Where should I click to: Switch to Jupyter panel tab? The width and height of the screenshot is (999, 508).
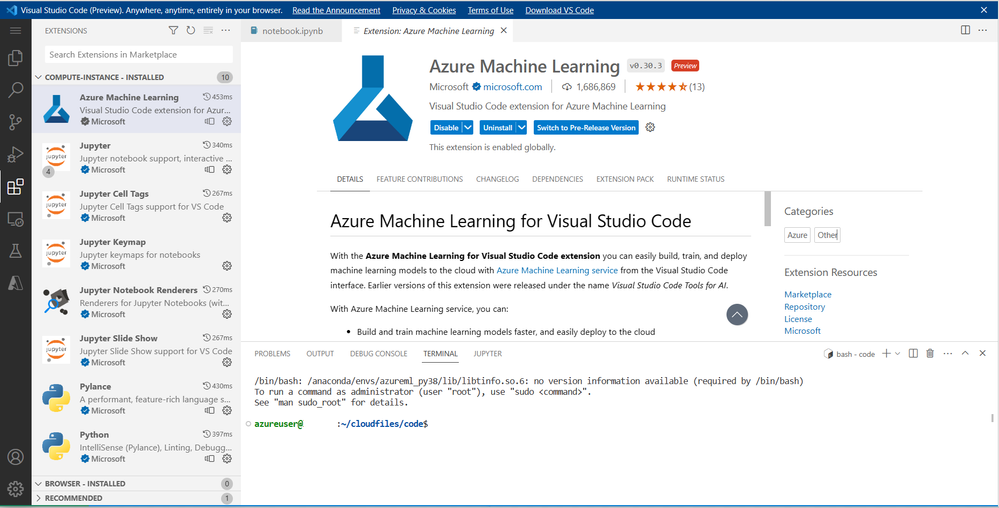coord(487,353)
